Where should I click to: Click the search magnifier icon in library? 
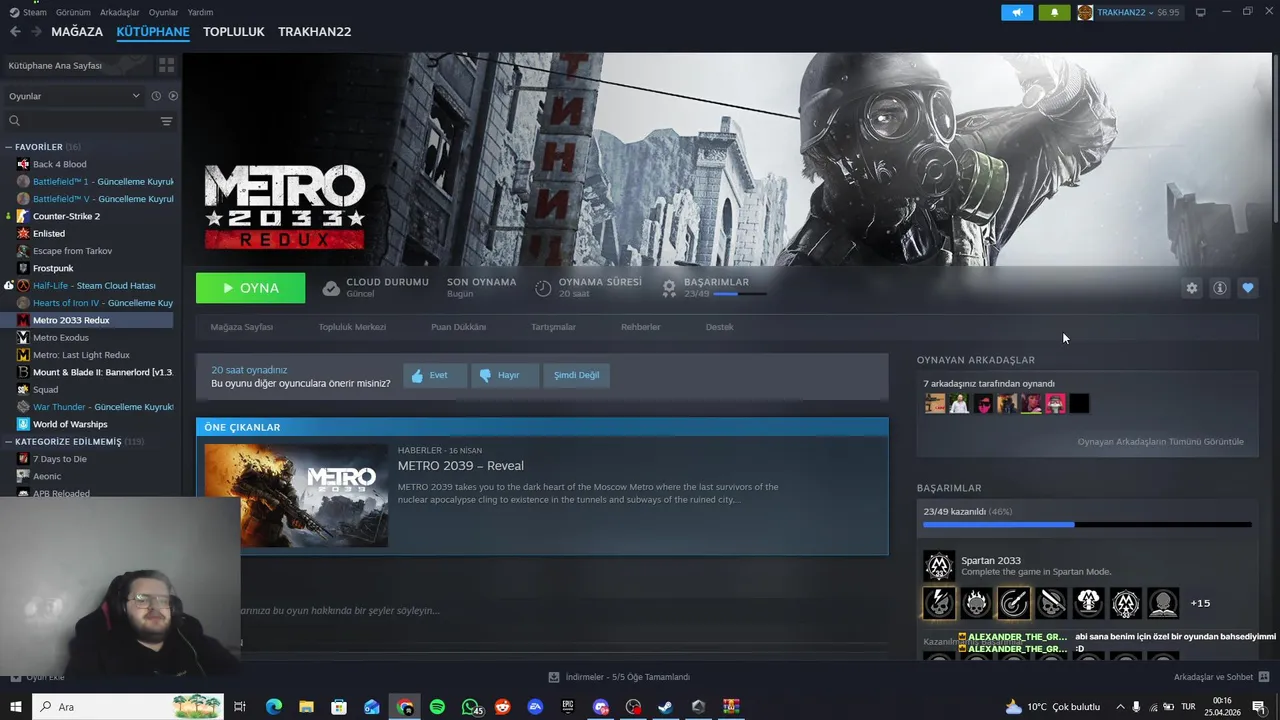point(14,121)
